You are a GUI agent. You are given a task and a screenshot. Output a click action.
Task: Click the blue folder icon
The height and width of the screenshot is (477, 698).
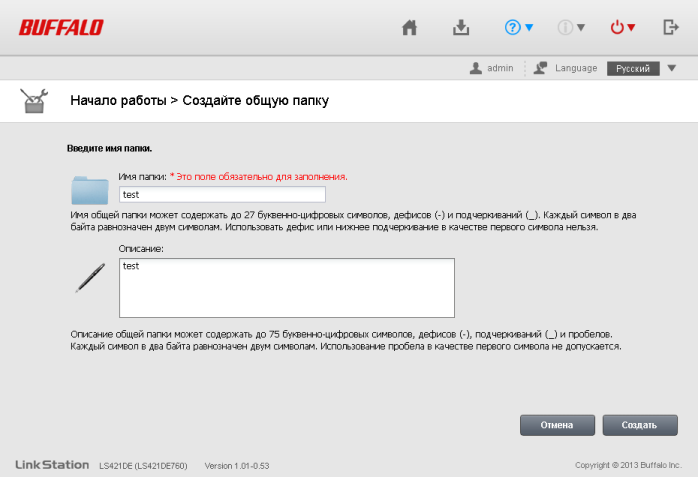(89, 190)
